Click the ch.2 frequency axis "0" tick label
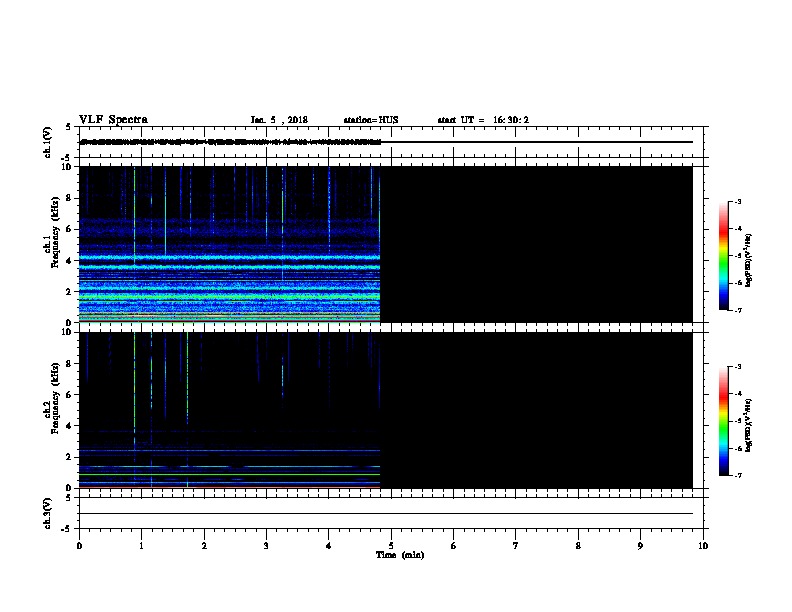The image size is (792, 612). 69,488
